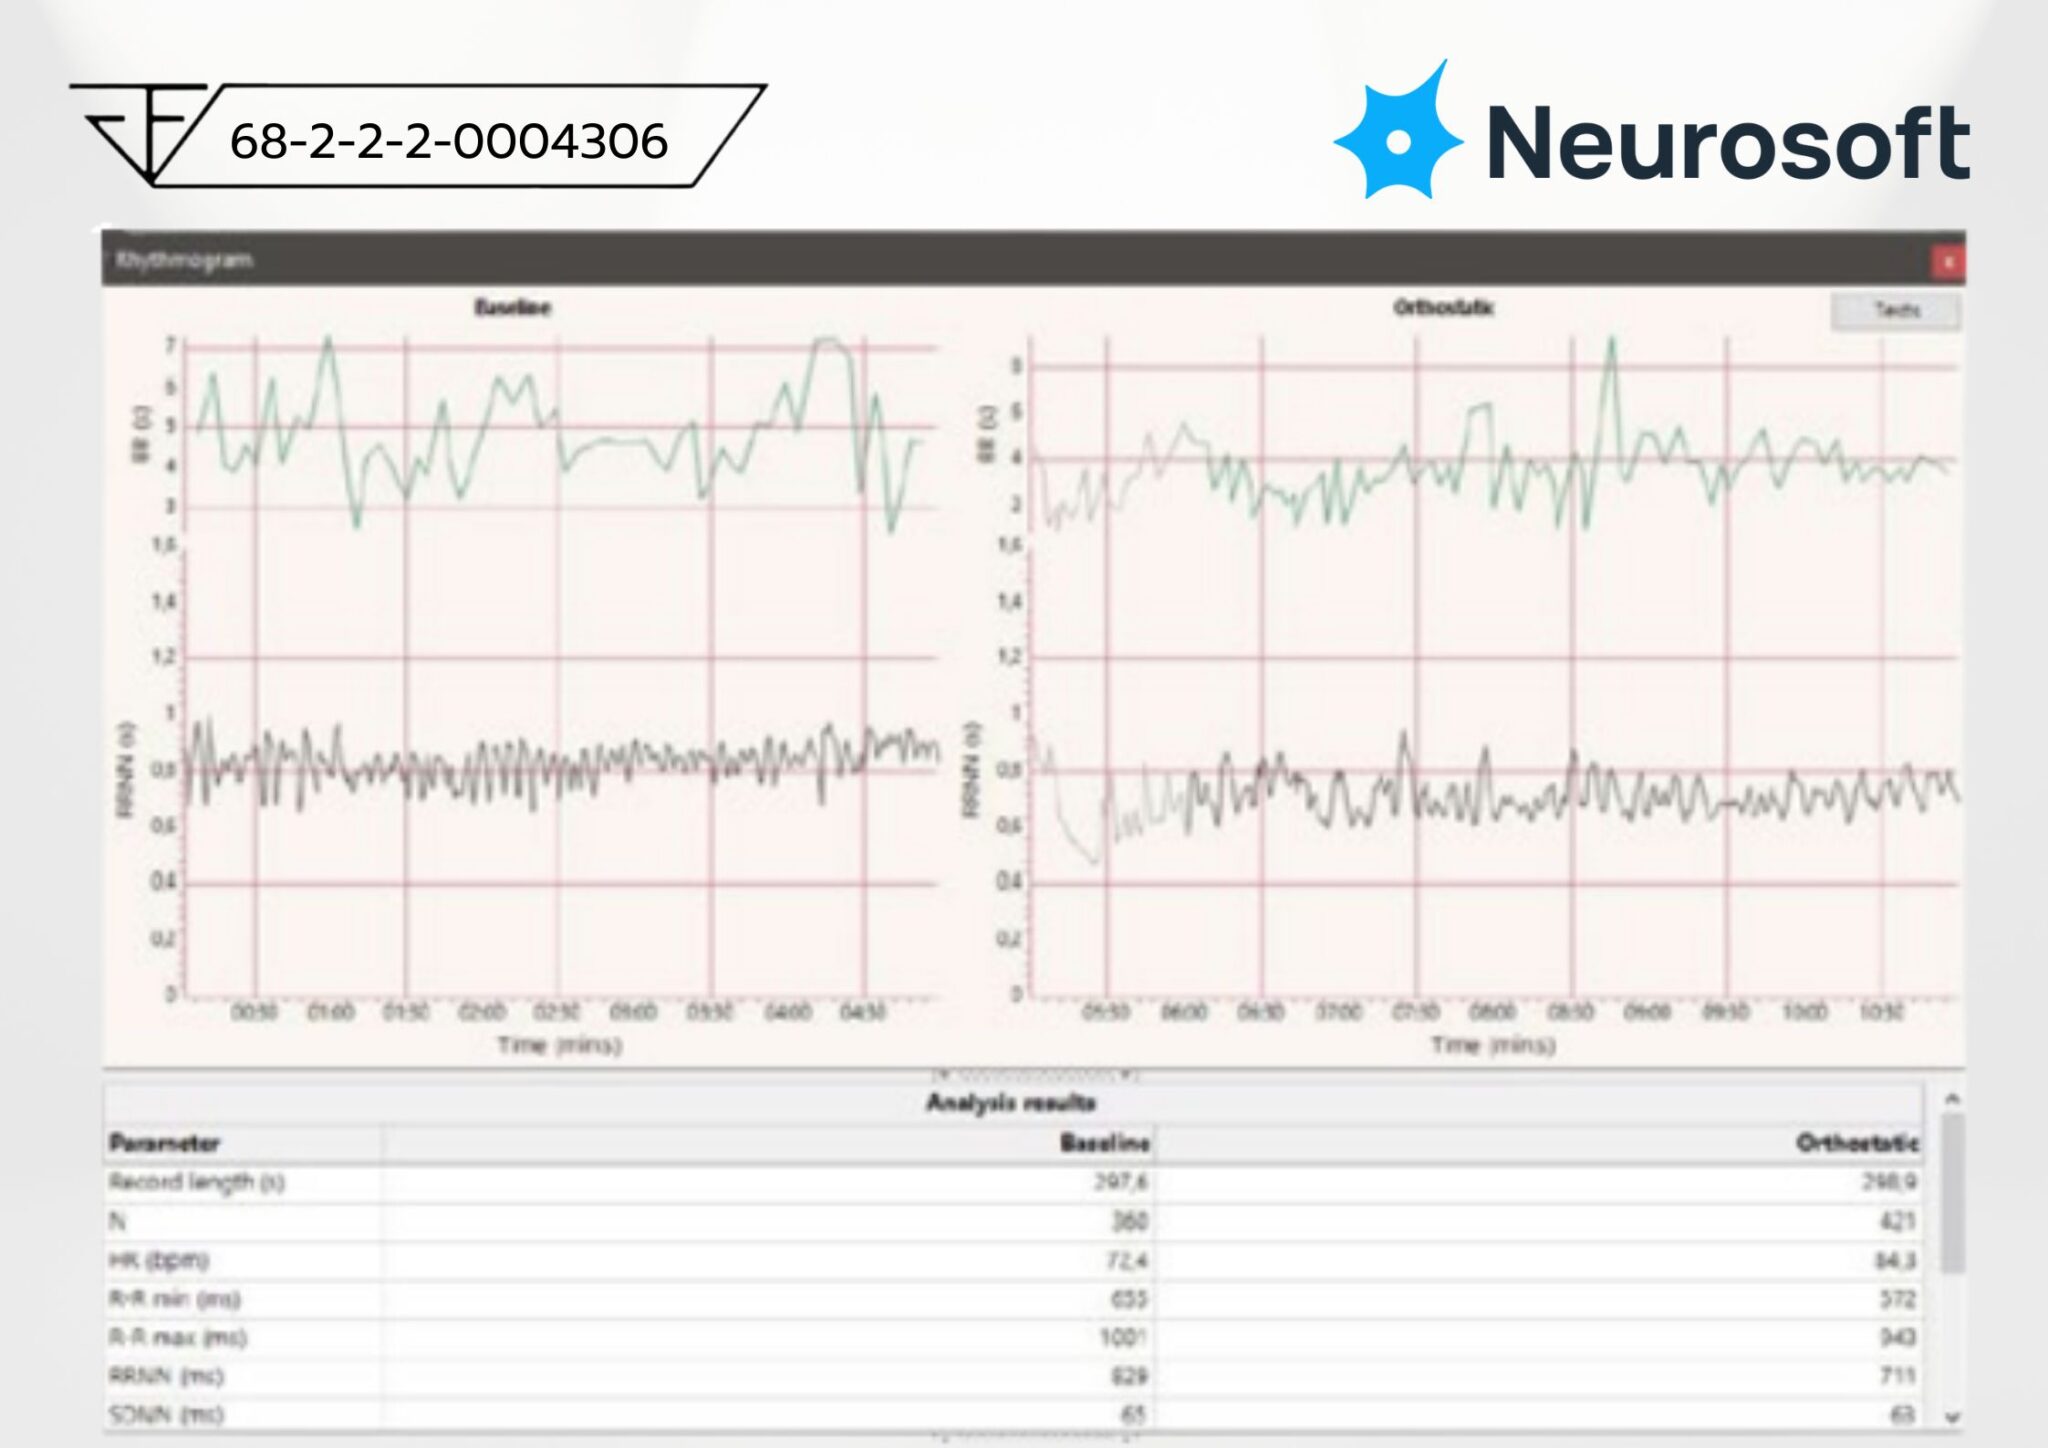Click the Rhythmogram title bar text
Viewport: 2048px width, 1448px height.
point(184,260)
